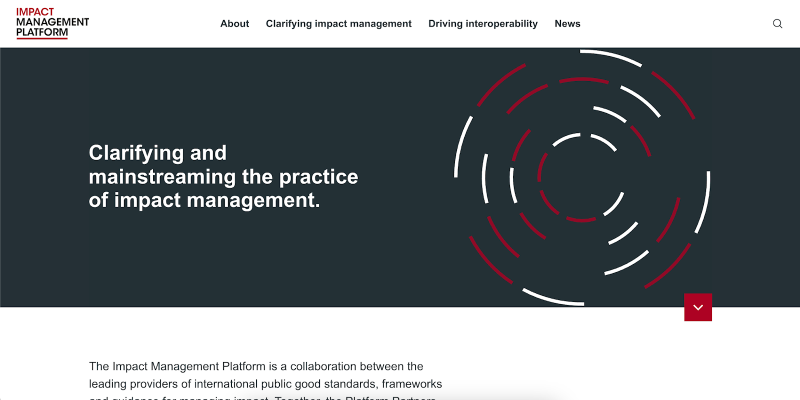
Task: Click paragraph starting 'The Impact Management Platform is'
Action: point(265,382)
